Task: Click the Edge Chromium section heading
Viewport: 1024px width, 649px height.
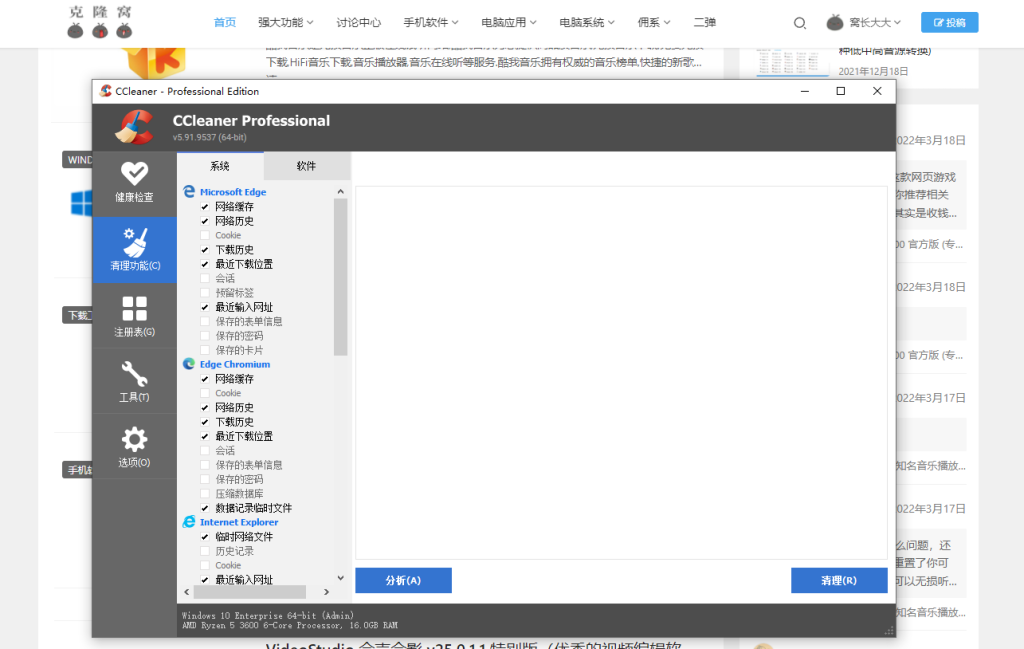Action: 234,364
